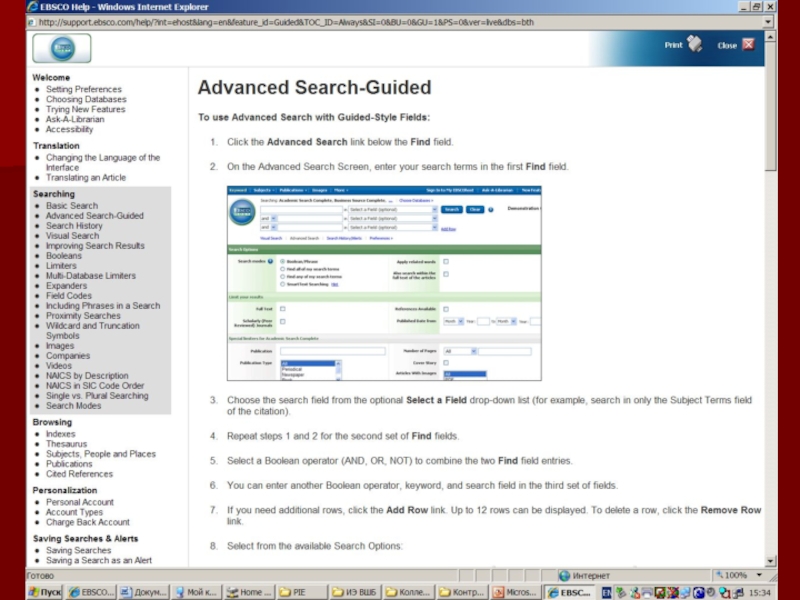
Task: Open Personal Account help topic
Action: 80,502
